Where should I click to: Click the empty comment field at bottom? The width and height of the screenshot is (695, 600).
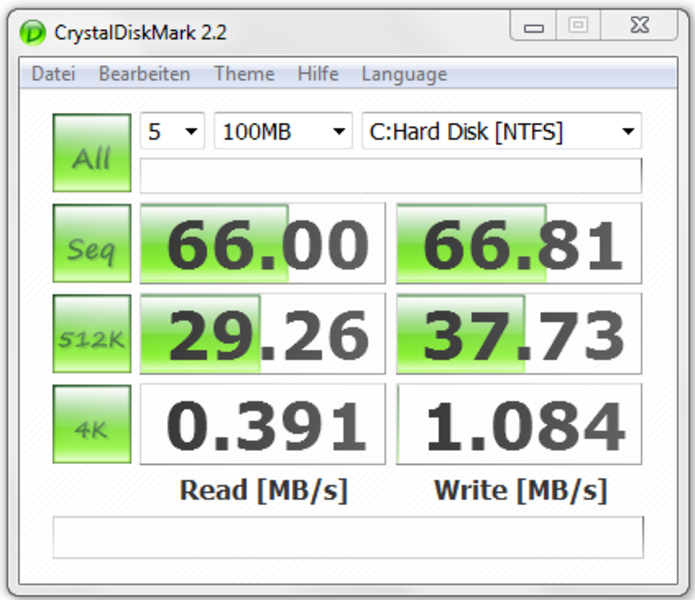pyautogui.click(x=348, y=537)
